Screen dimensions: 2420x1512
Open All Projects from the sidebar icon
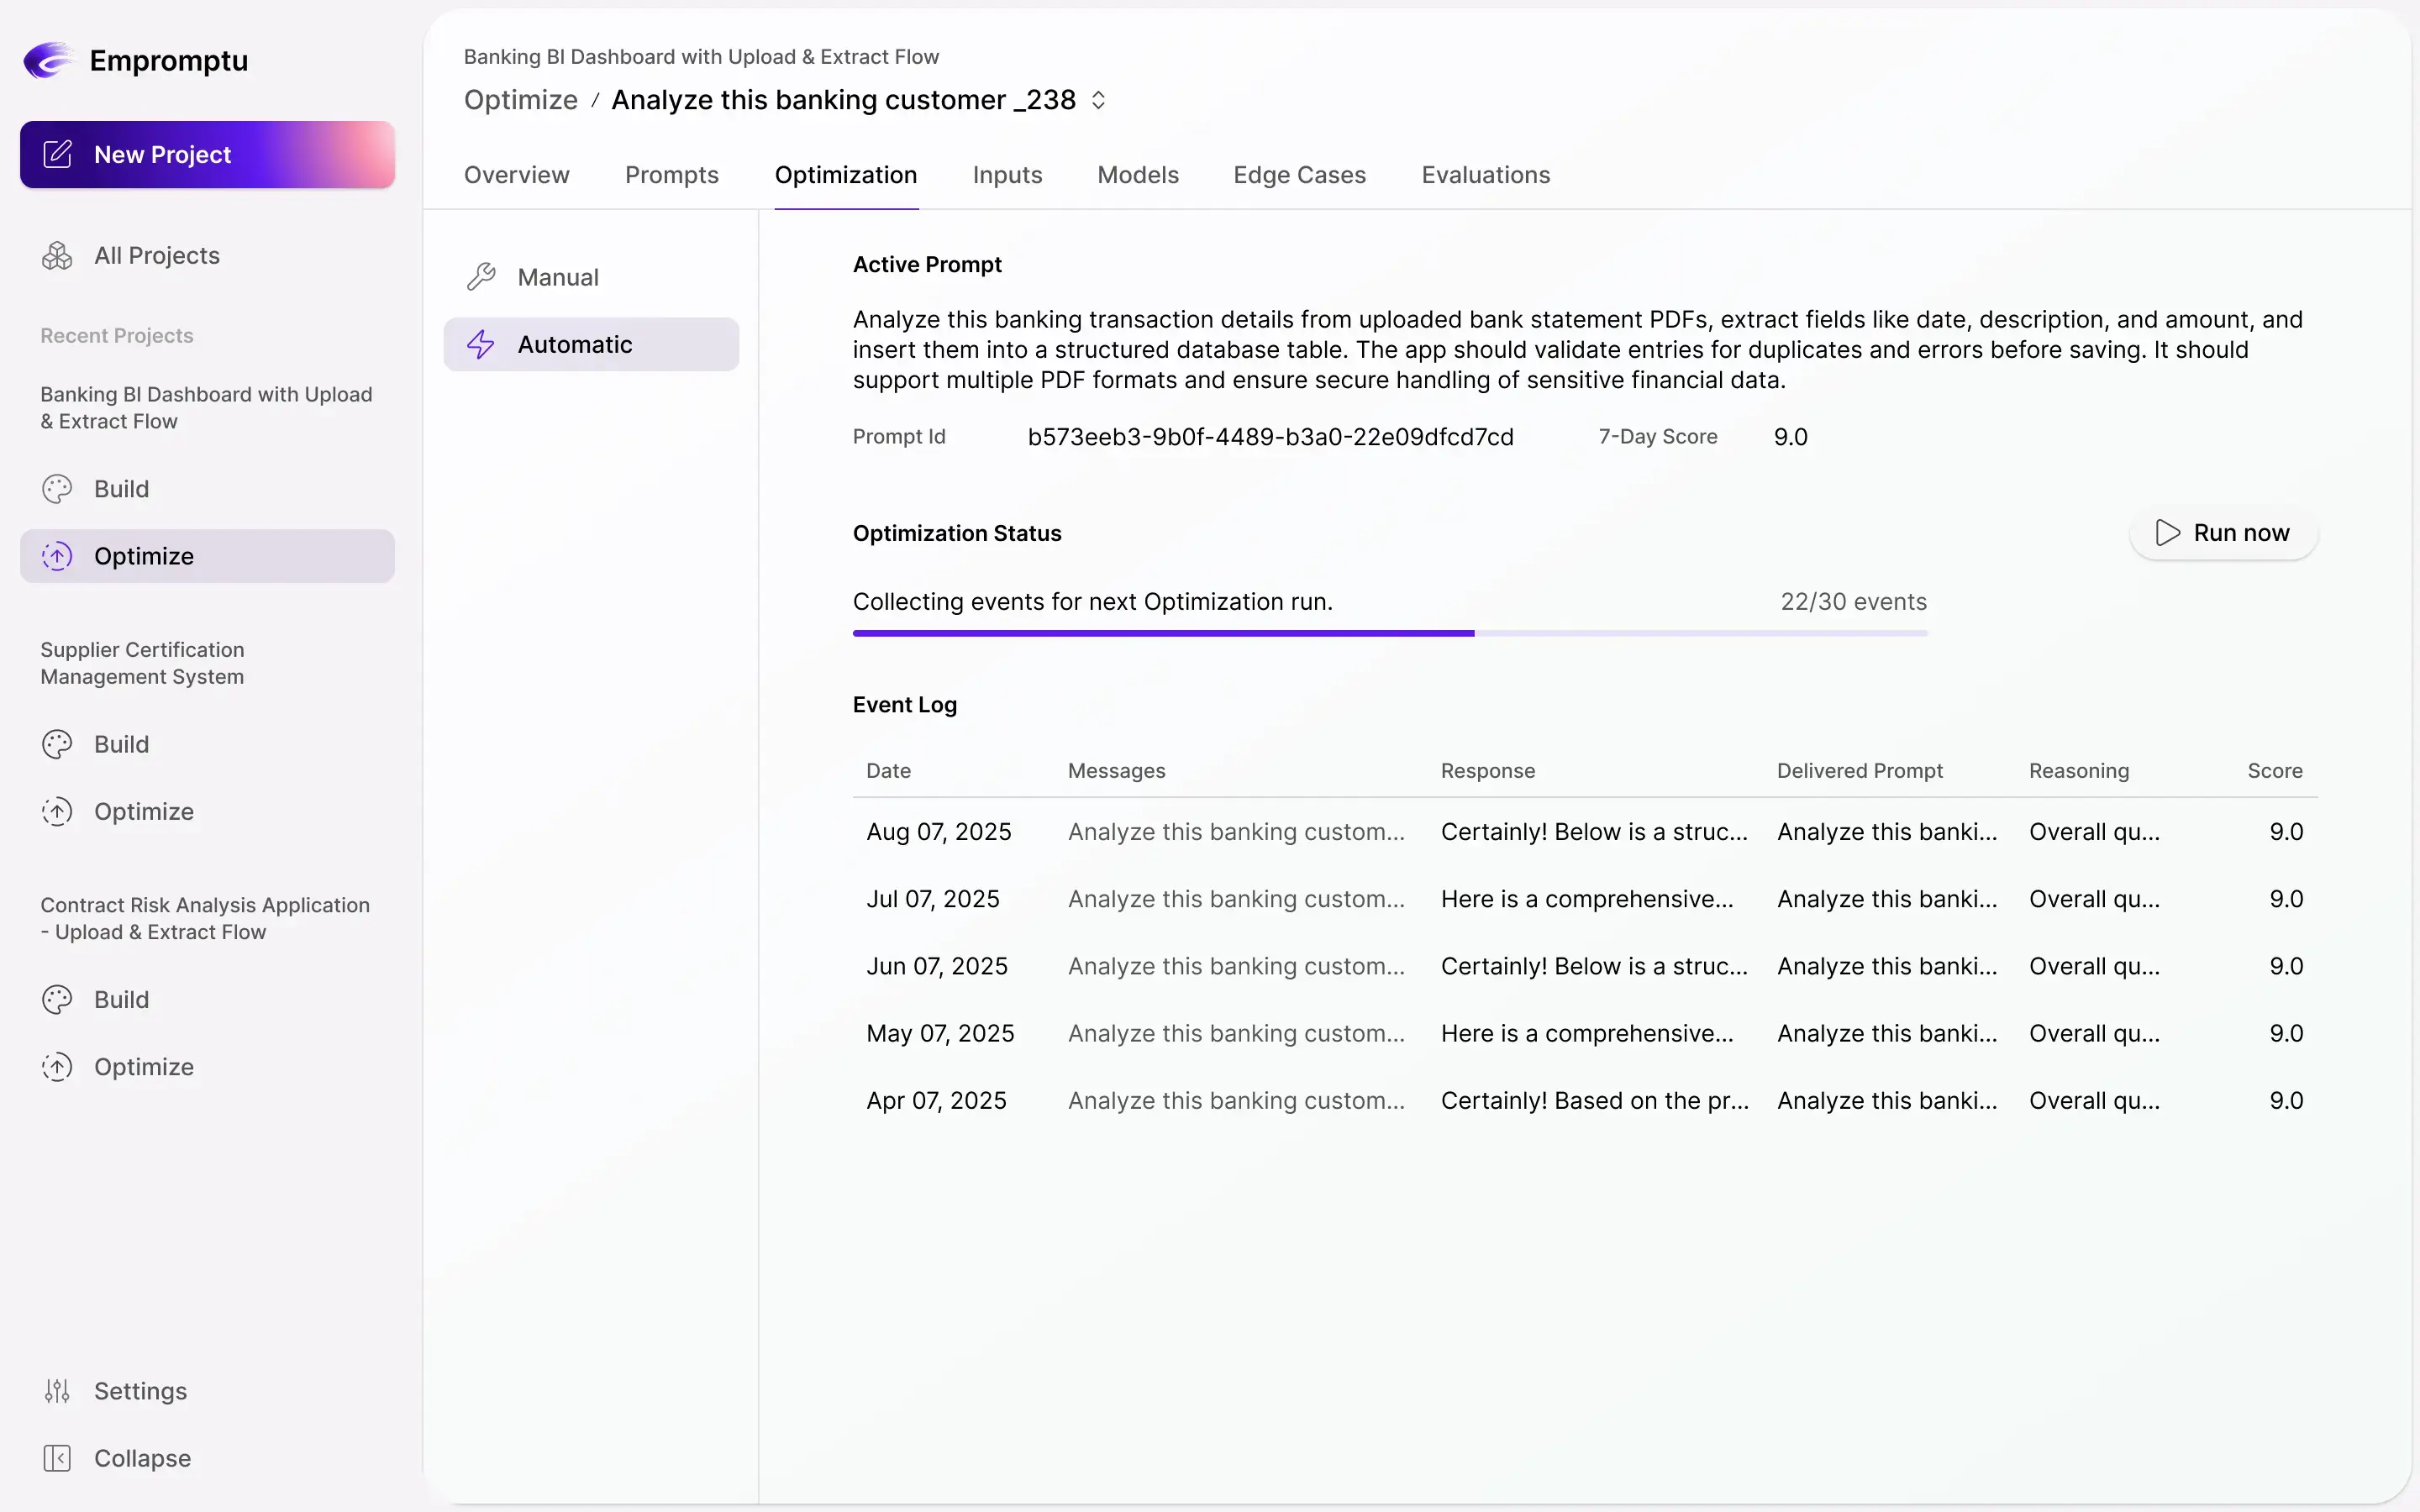pos(57,255)
